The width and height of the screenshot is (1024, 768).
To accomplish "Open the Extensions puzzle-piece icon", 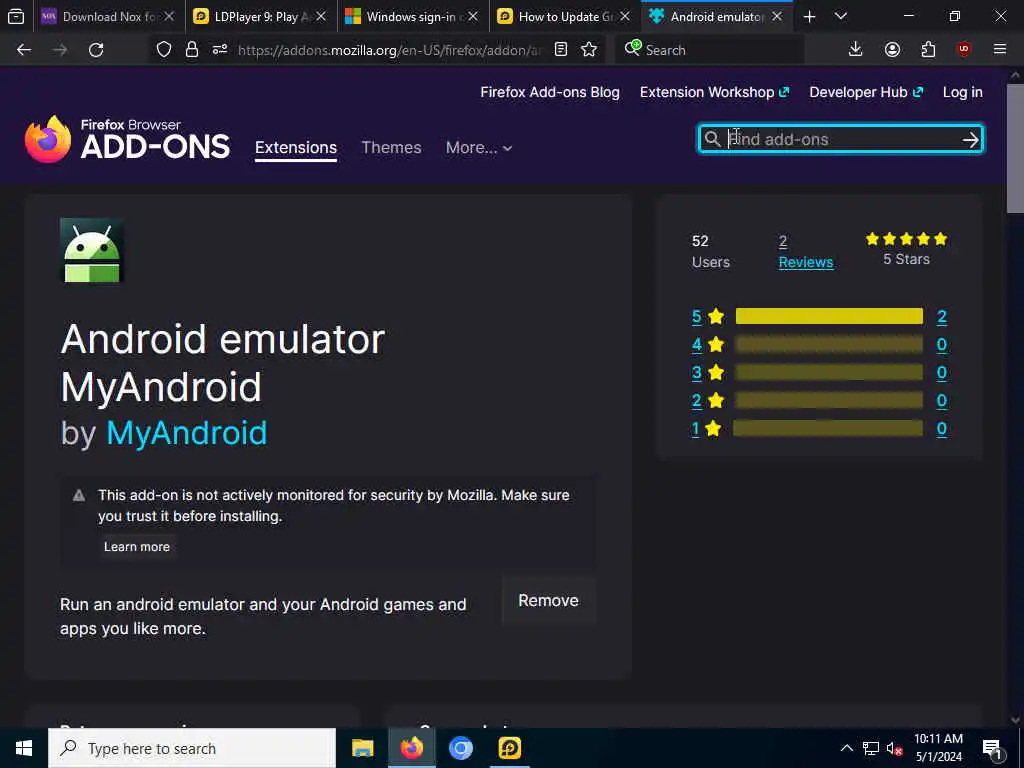I will pyautogui.click(x=928, y=50).
